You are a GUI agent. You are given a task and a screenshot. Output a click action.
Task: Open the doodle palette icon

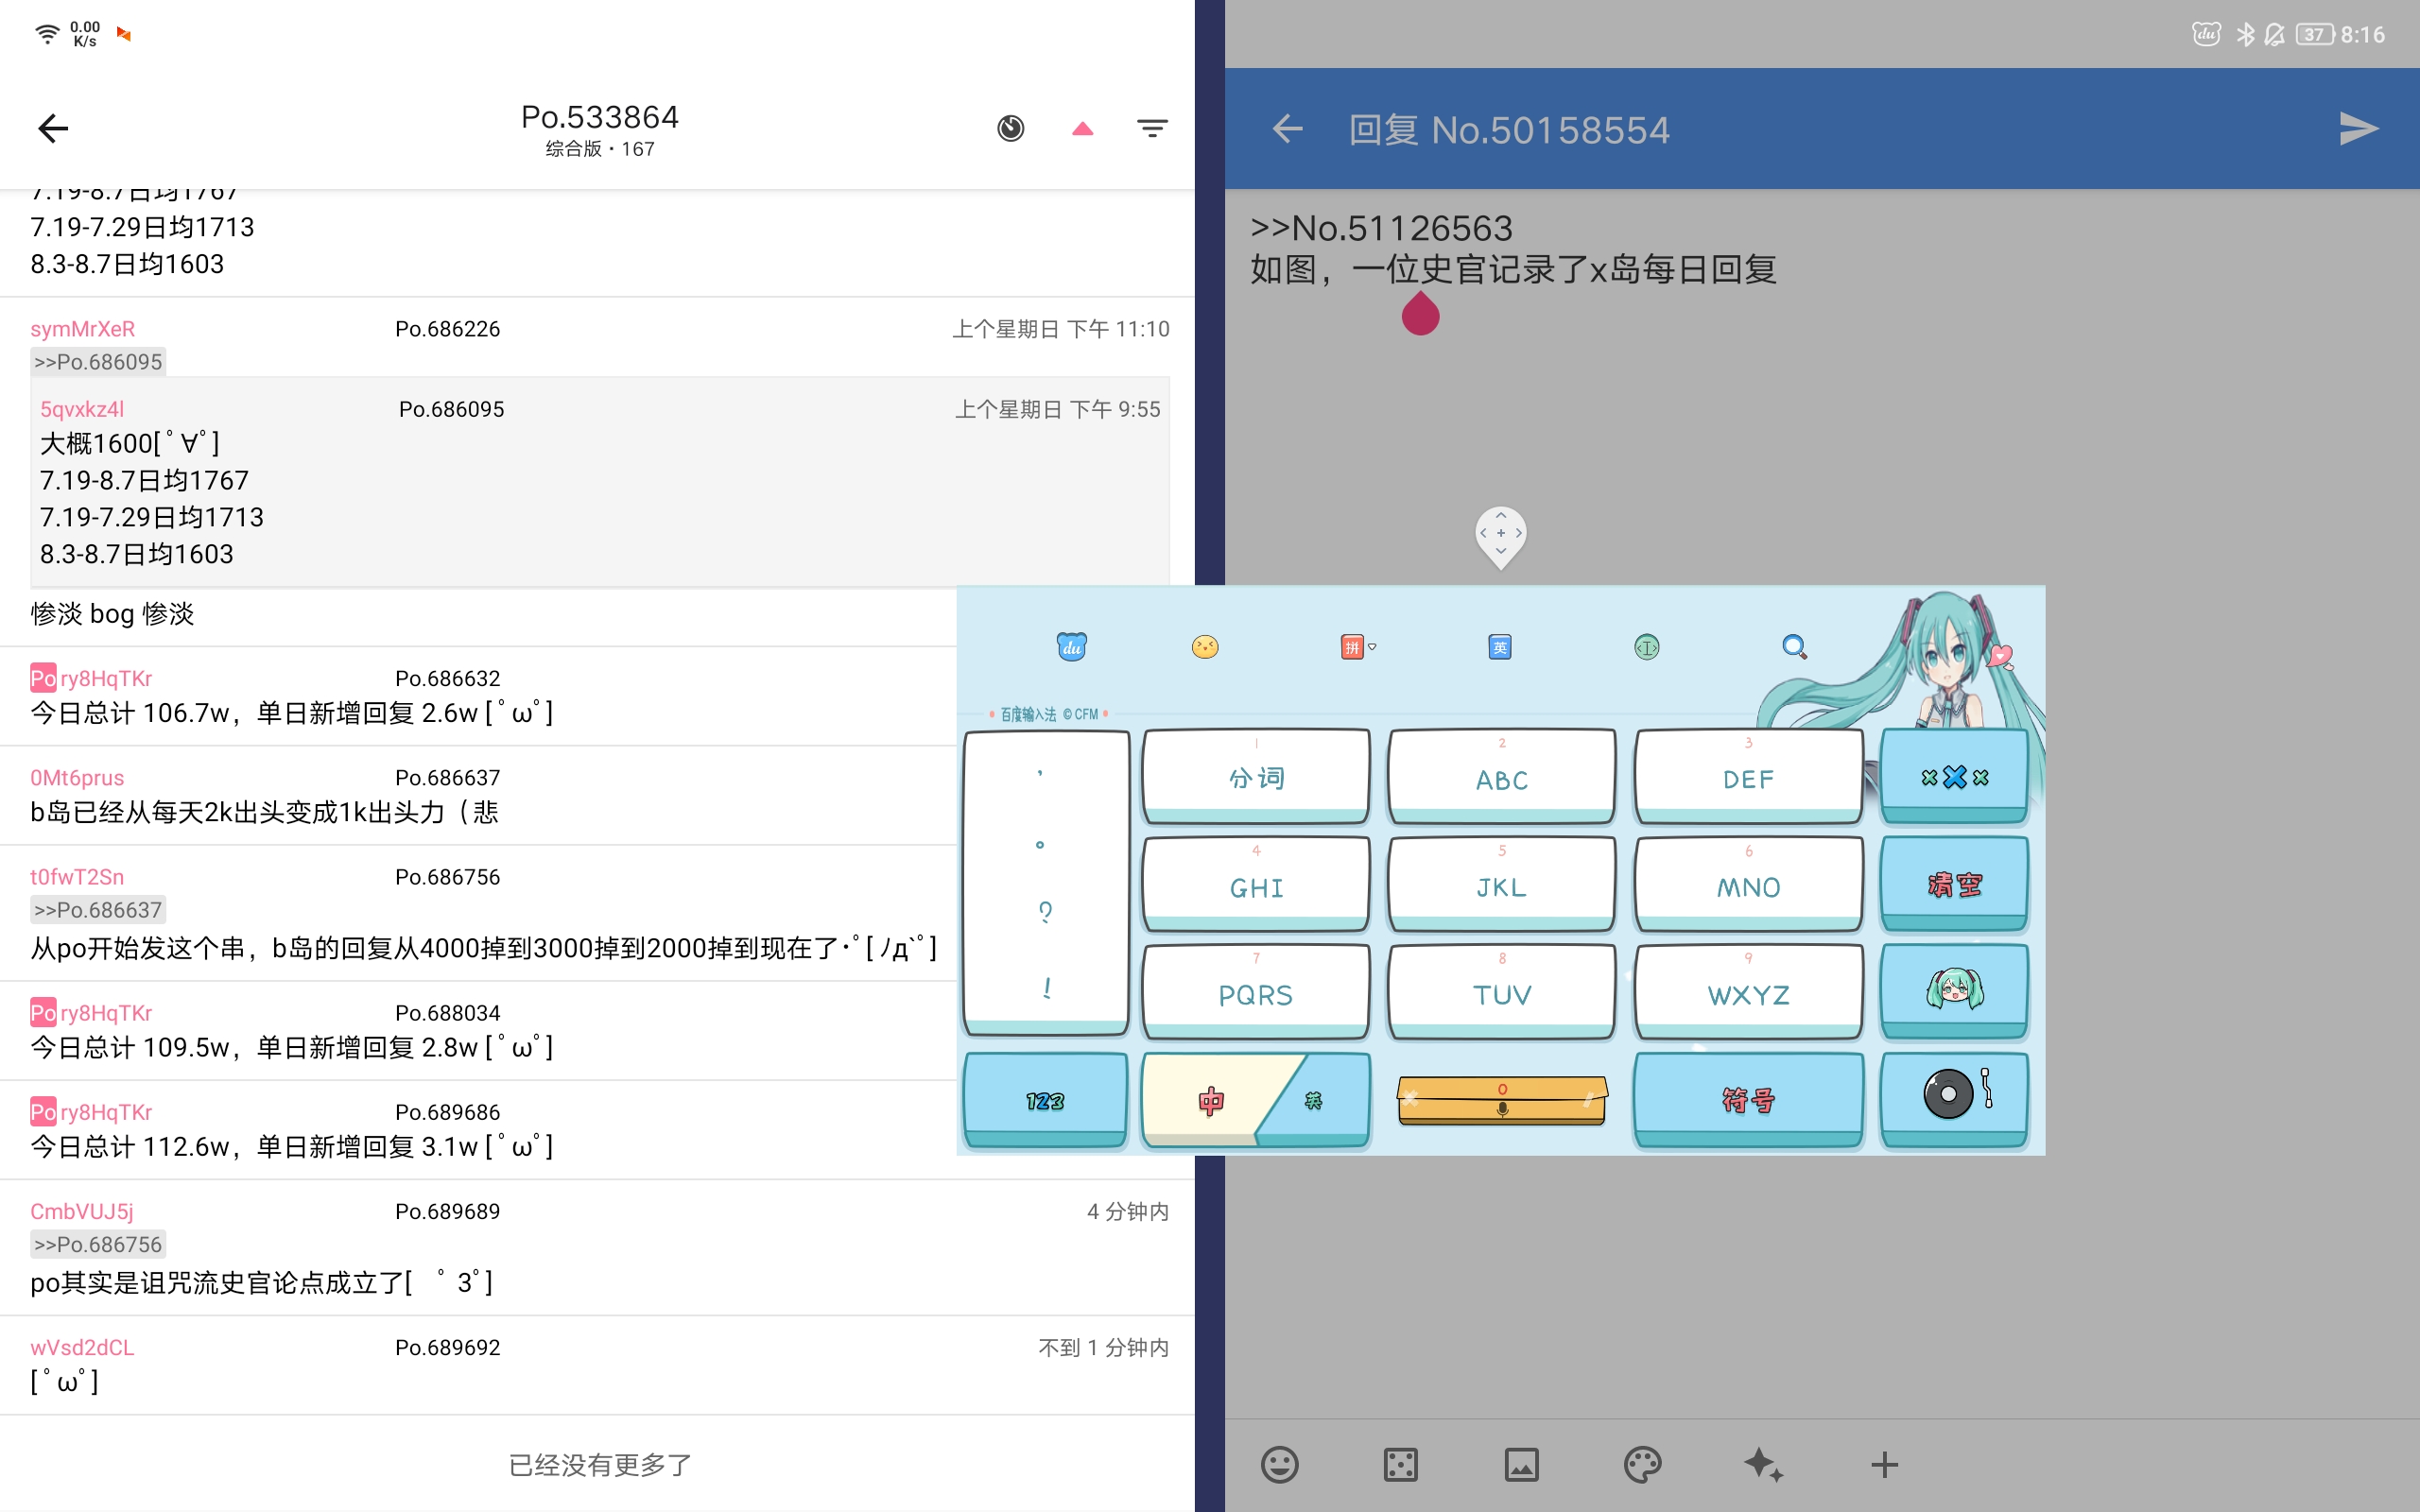1642,1465
